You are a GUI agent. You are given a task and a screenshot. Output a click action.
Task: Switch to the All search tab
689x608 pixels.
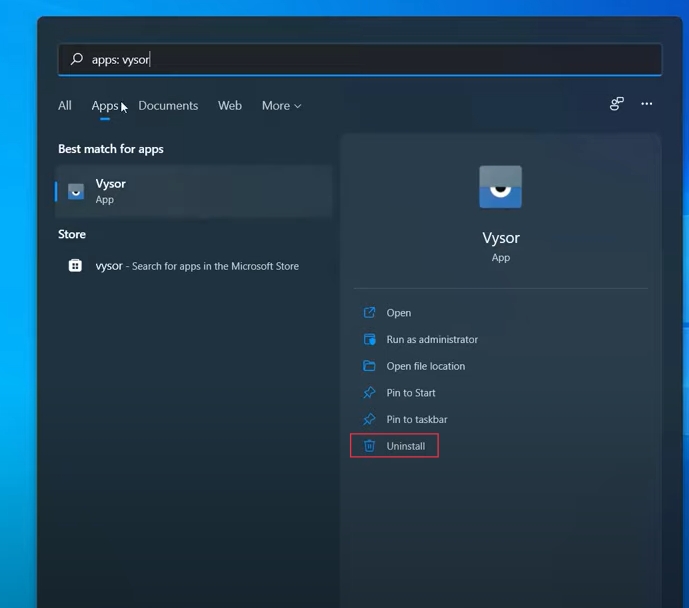pos(65,106)
